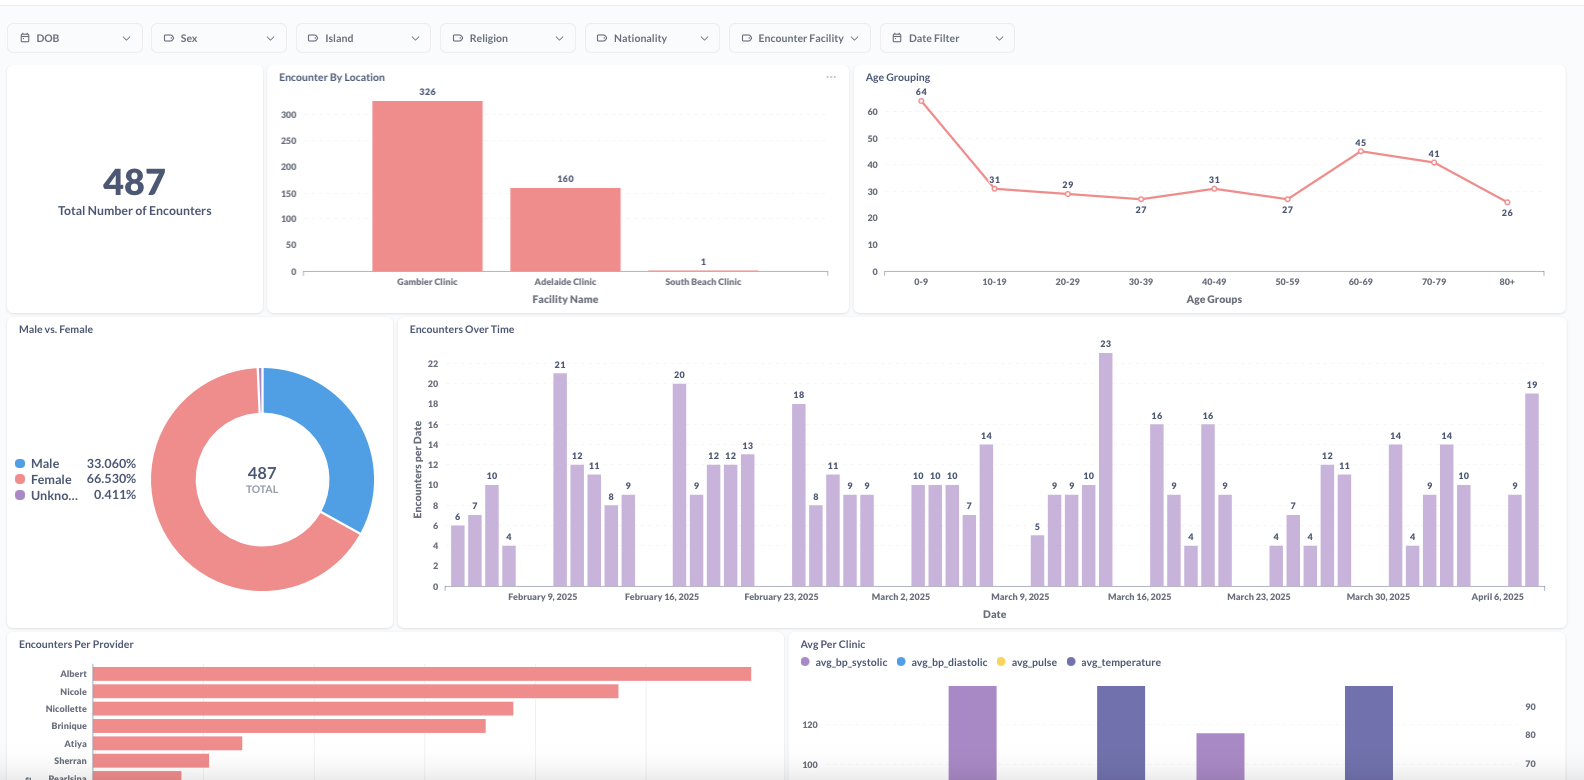Open the Encounters Over Time card title
This screenshot has height=780, width=1584.
pyautogui.click(x=461, y=329)
